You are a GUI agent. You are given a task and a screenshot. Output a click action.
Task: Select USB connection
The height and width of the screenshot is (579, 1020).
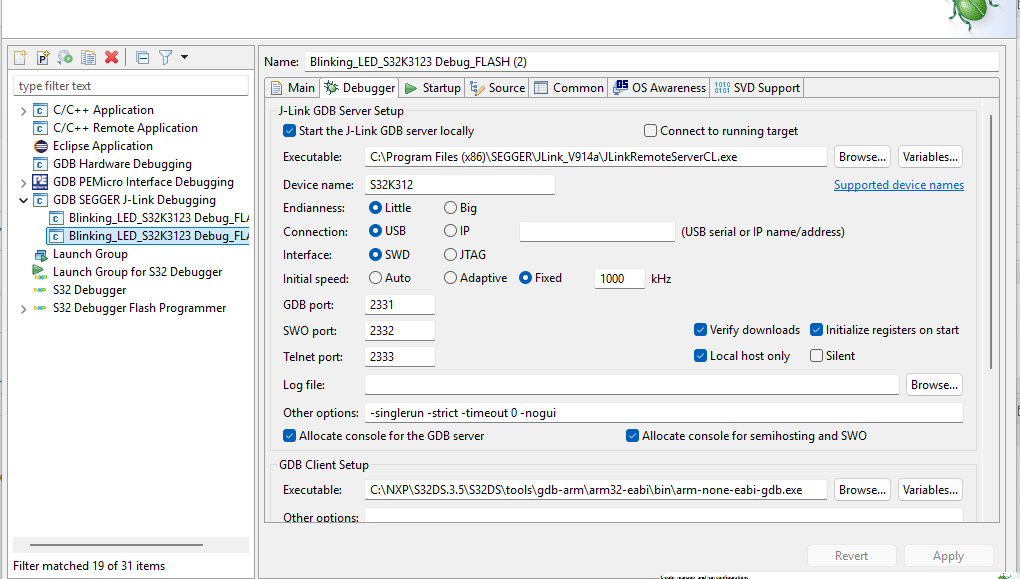point(375,231)
